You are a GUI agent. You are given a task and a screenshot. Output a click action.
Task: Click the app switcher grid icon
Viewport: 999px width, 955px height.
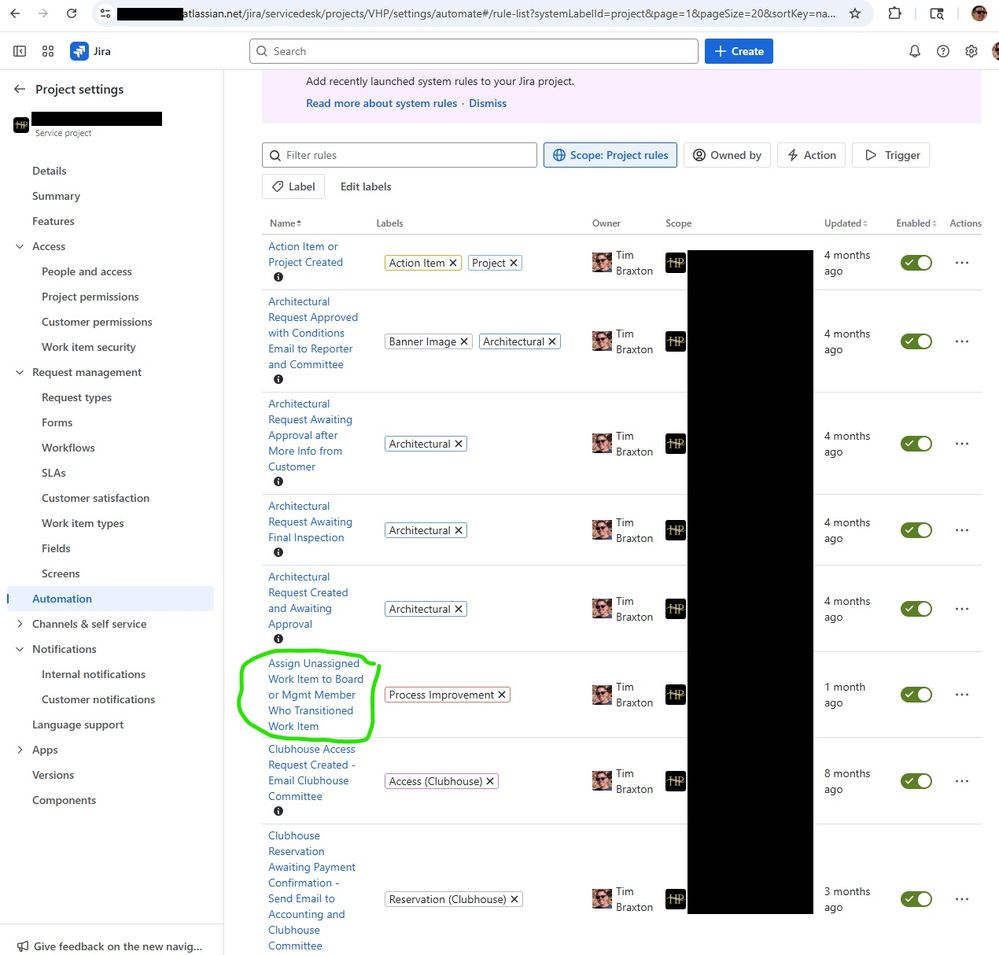point(48,51)
